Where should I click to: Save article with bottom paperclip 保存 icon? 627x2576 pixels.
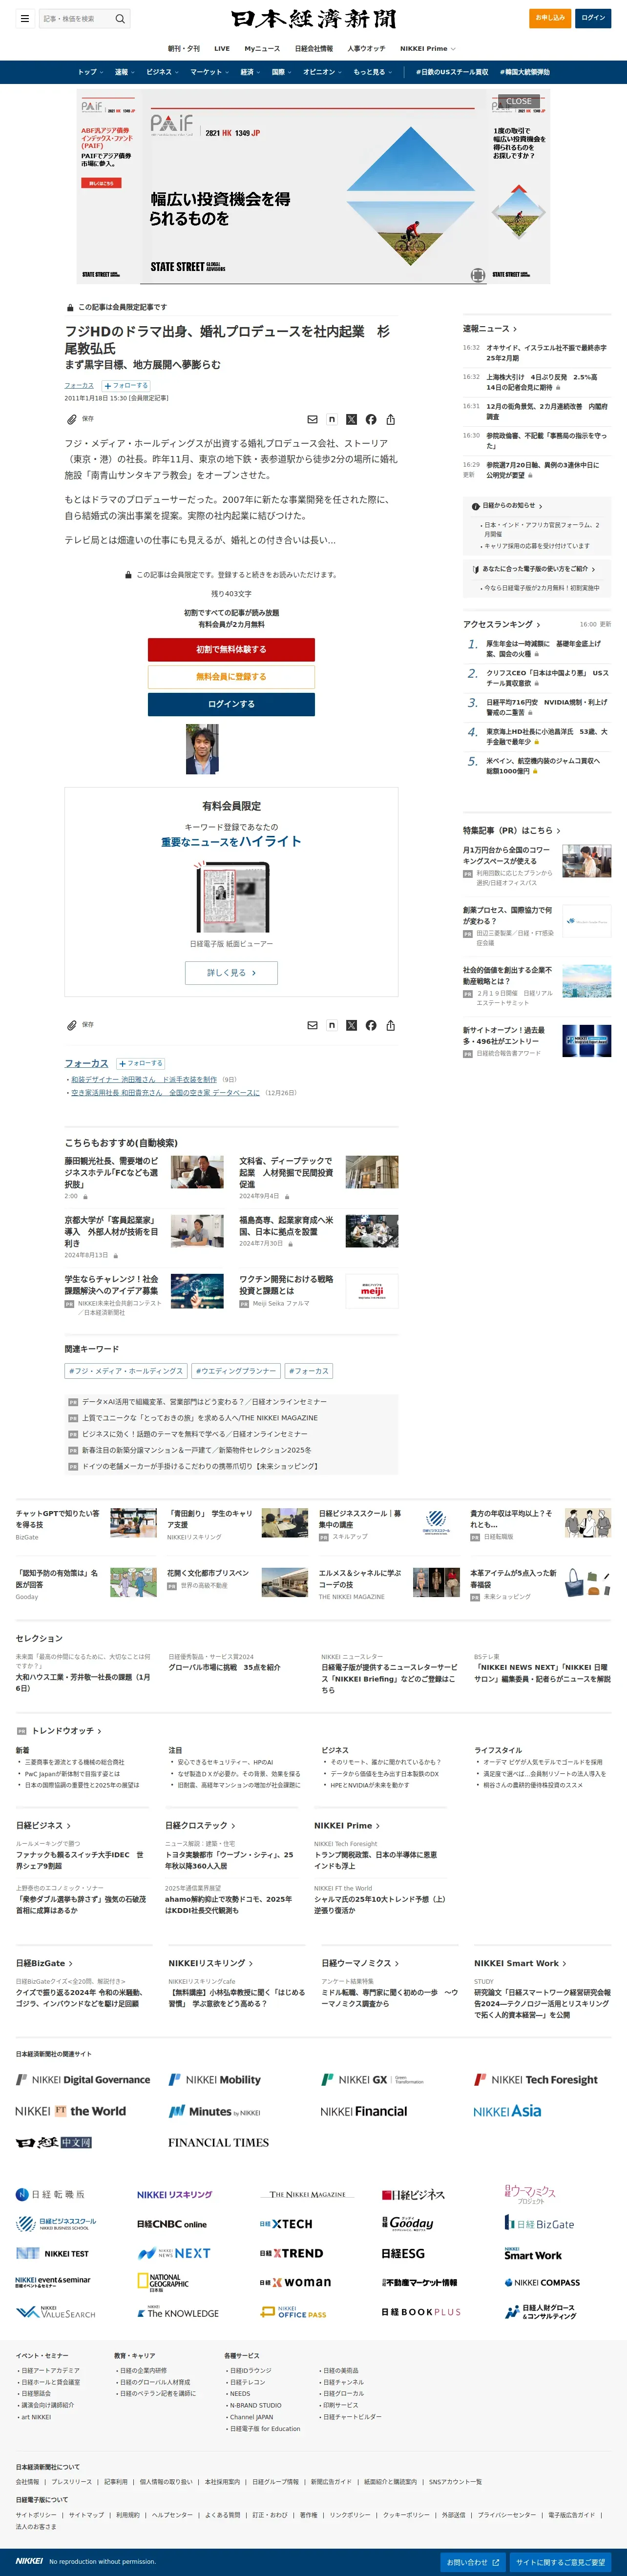(80, 1025)
